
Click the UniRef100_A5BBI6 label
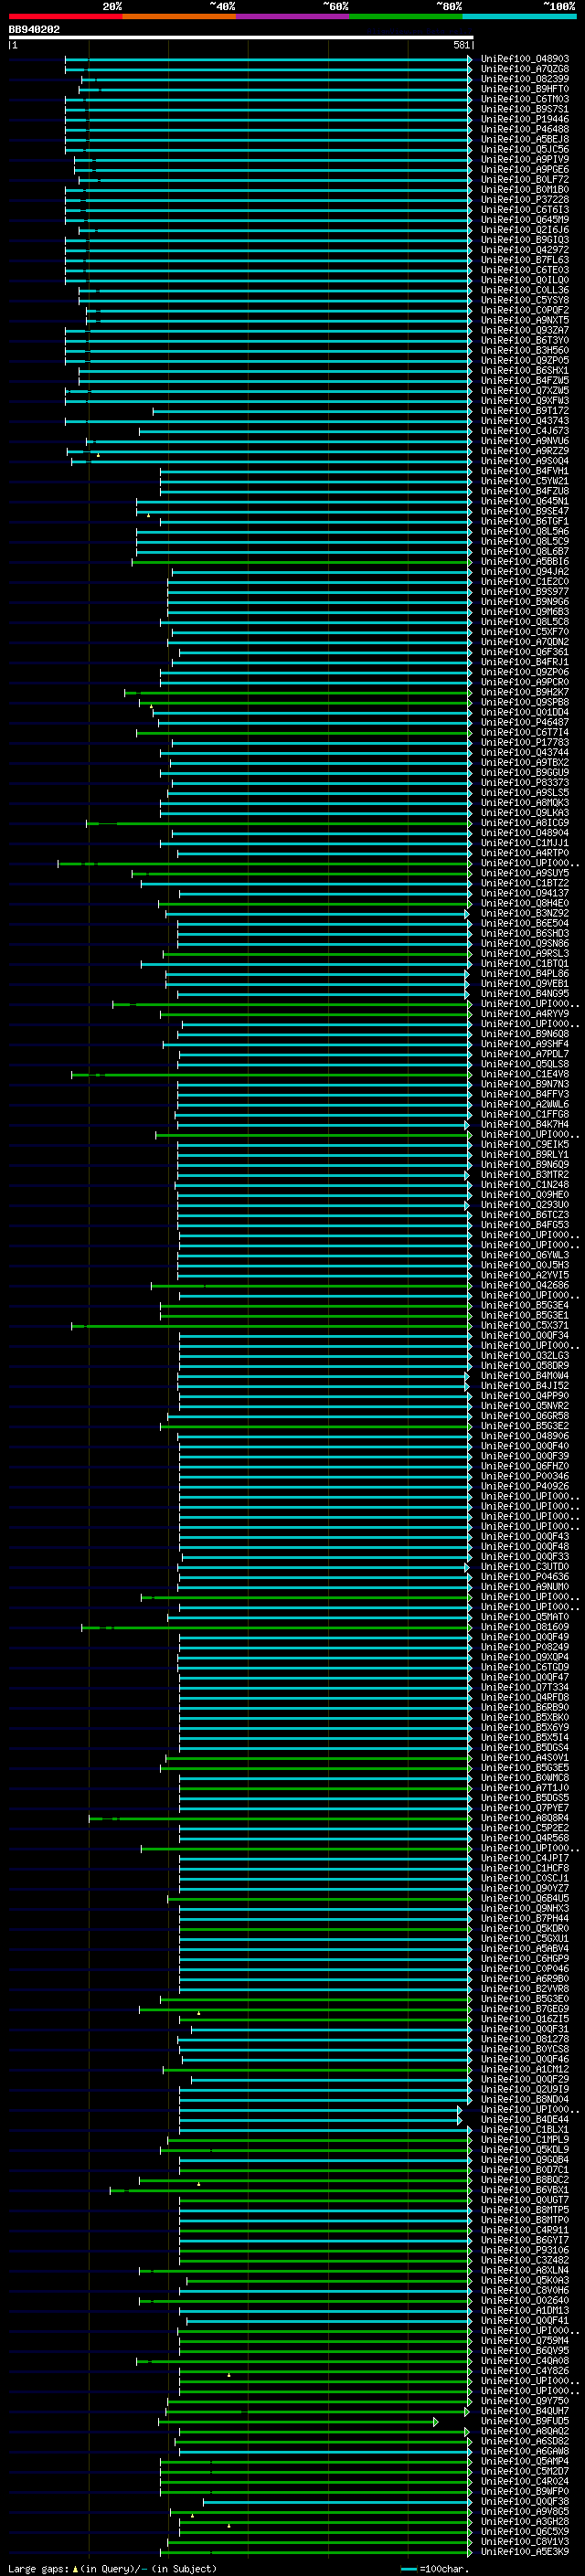point(524,561)
